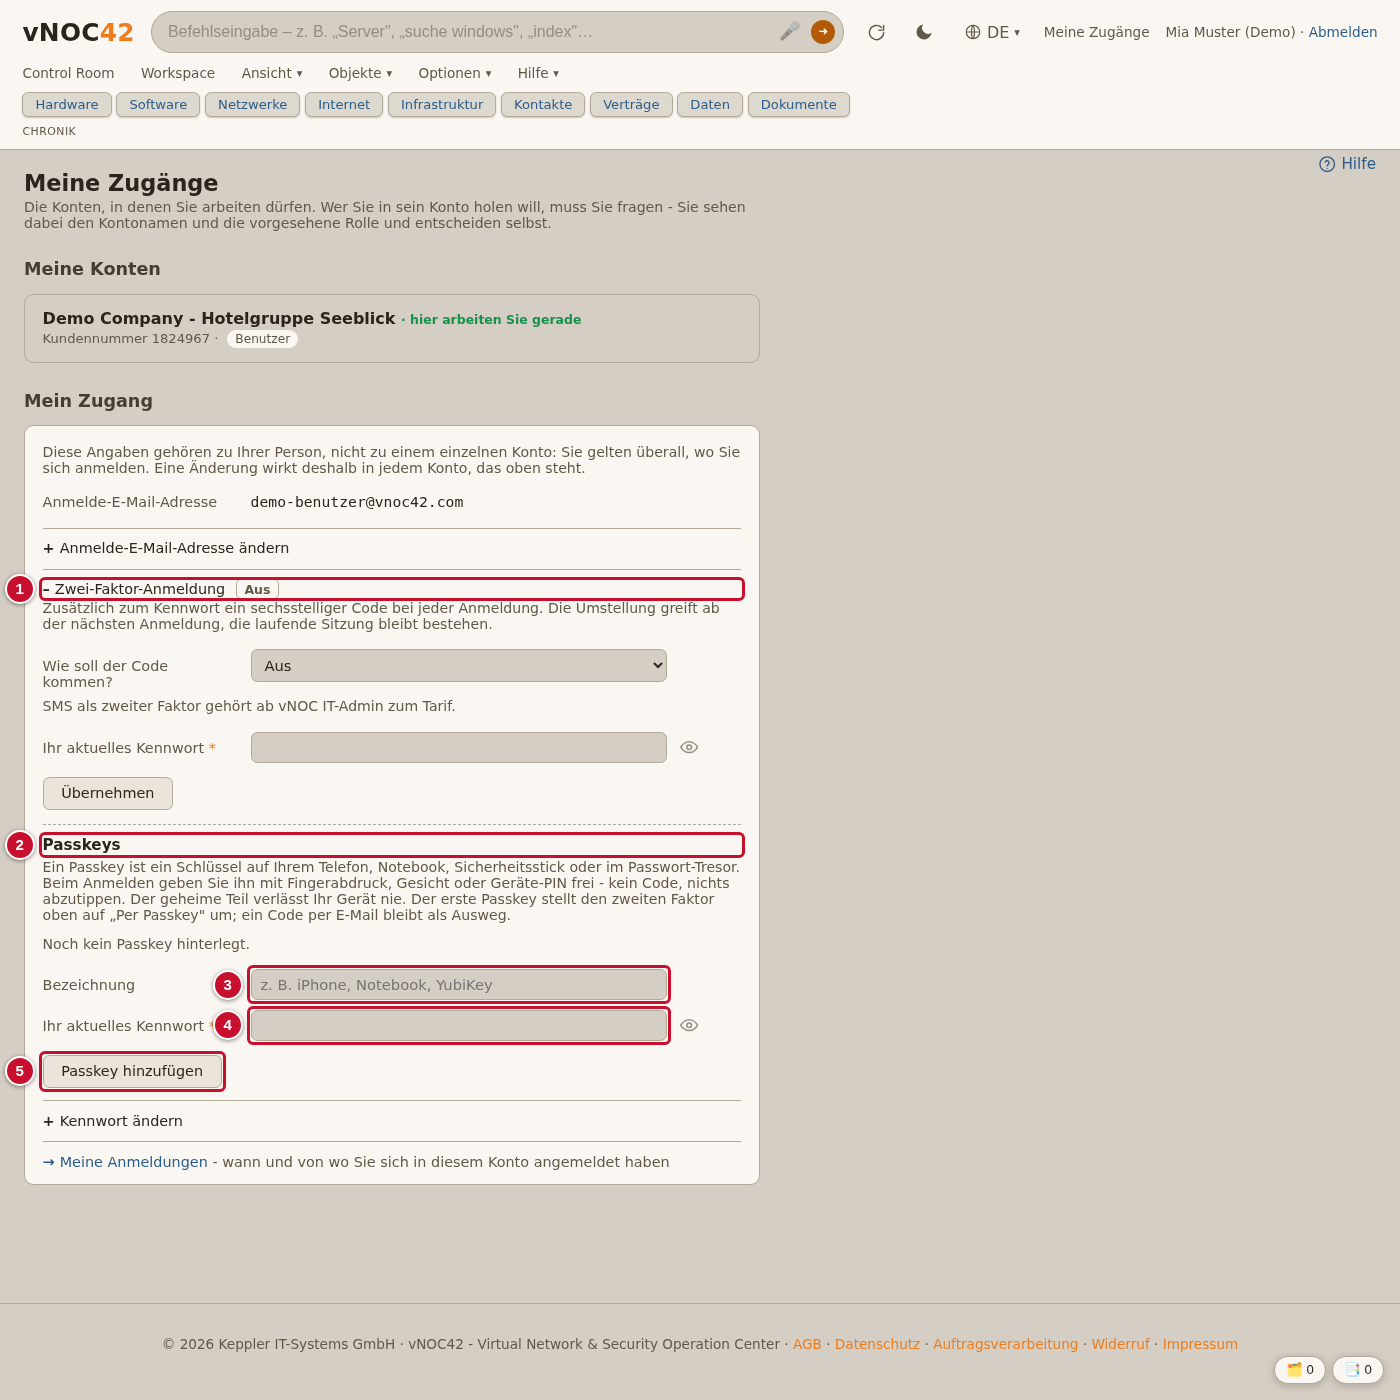Focus the Bezeichnung input field
The width and height of the screenshot is (1400, 1400).
(x=459, y=985)
